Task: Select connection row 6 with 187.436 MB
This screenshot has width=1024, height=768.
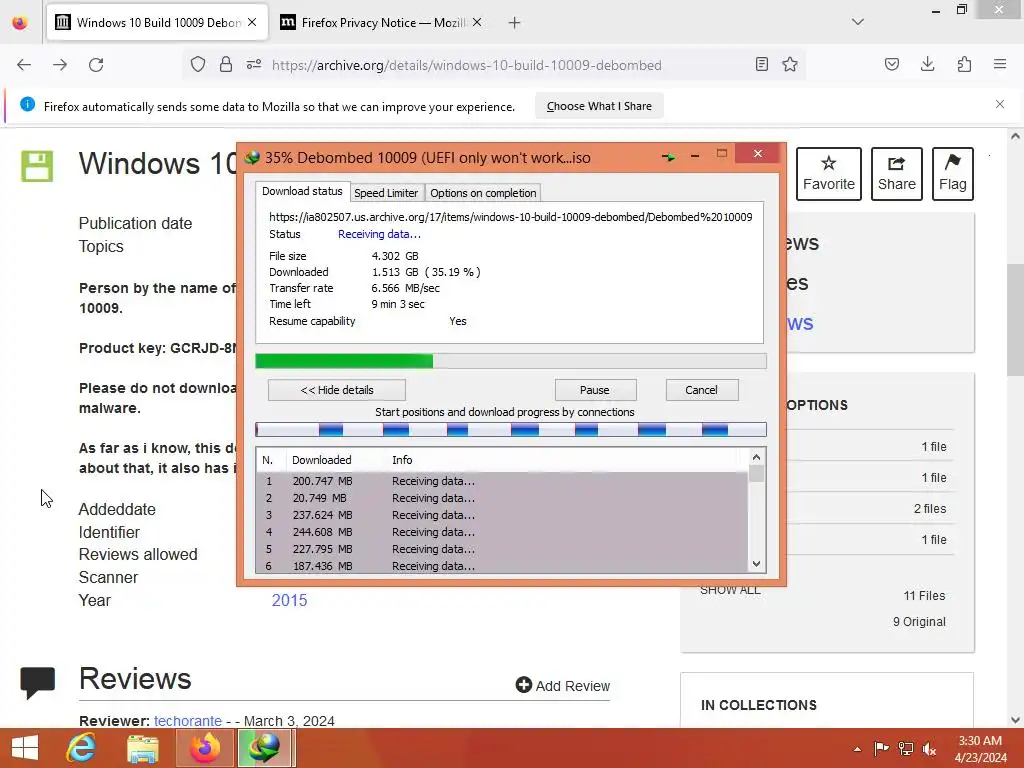Action: point(502,566)
